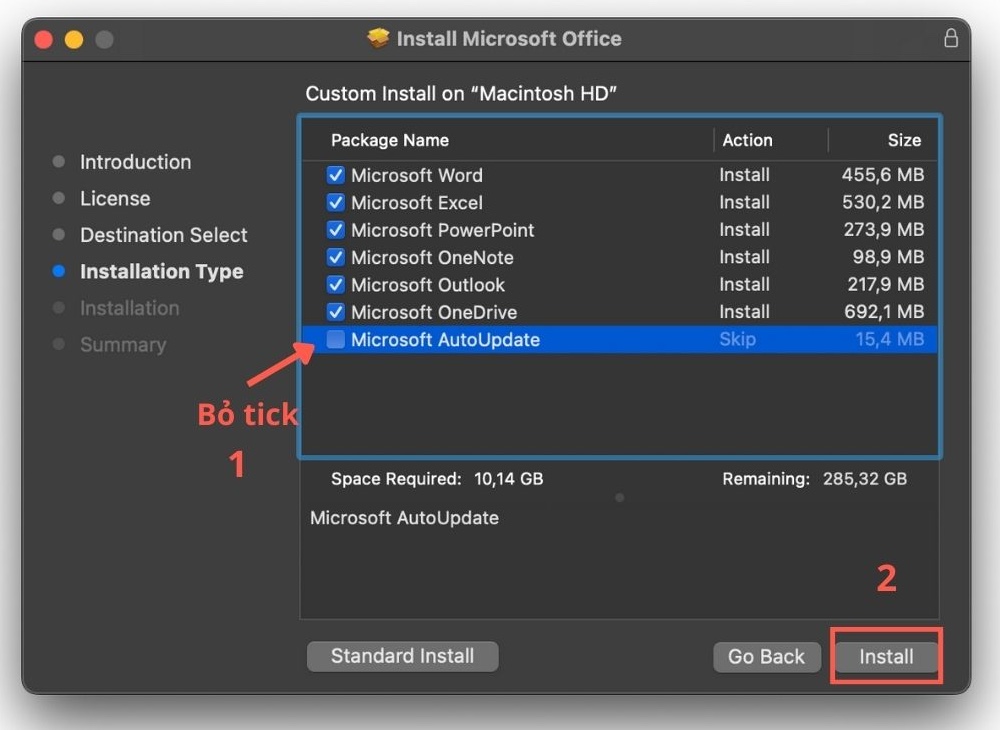Click the Office package icon in title
This screenshot has height=730, width=1000.
point(378,39)
